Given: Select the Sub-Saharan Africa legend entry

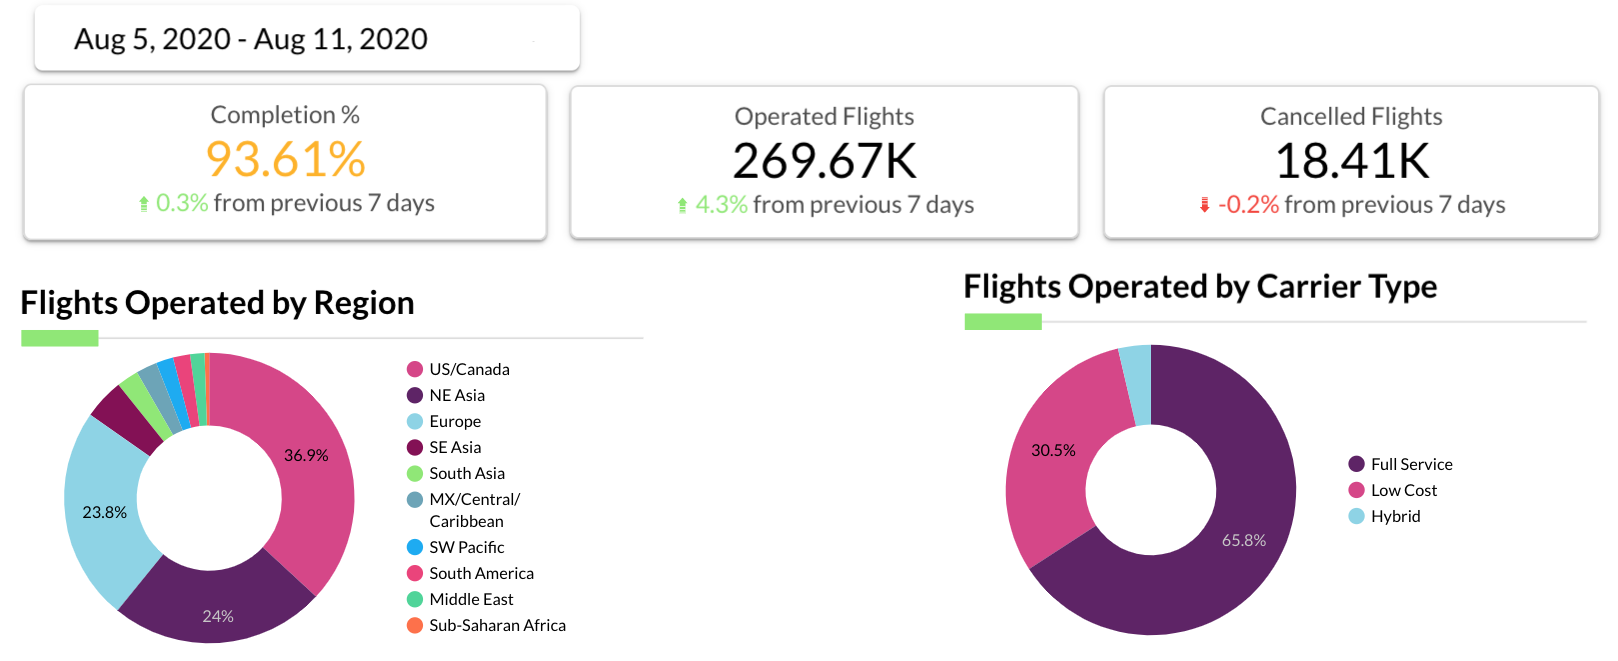Looking at the screenshot, I should (x=487, y=625).
